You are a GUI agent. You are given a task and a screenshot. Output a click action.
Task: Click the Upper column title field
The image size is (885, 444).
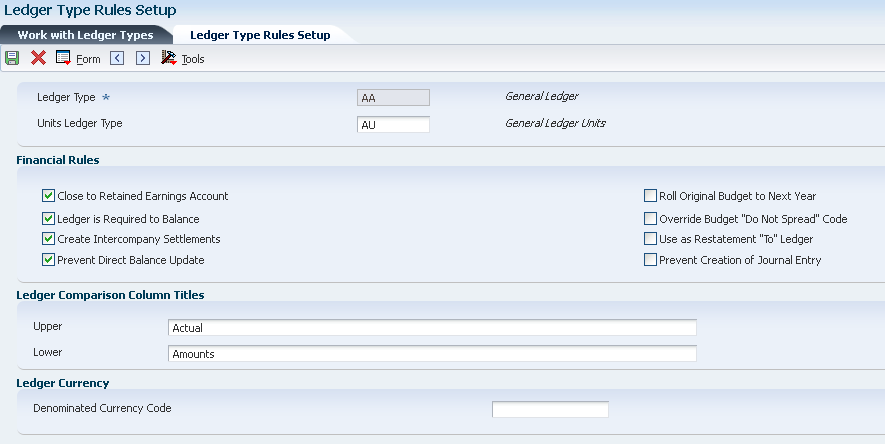pyautogui.click(x=432, y=328)
